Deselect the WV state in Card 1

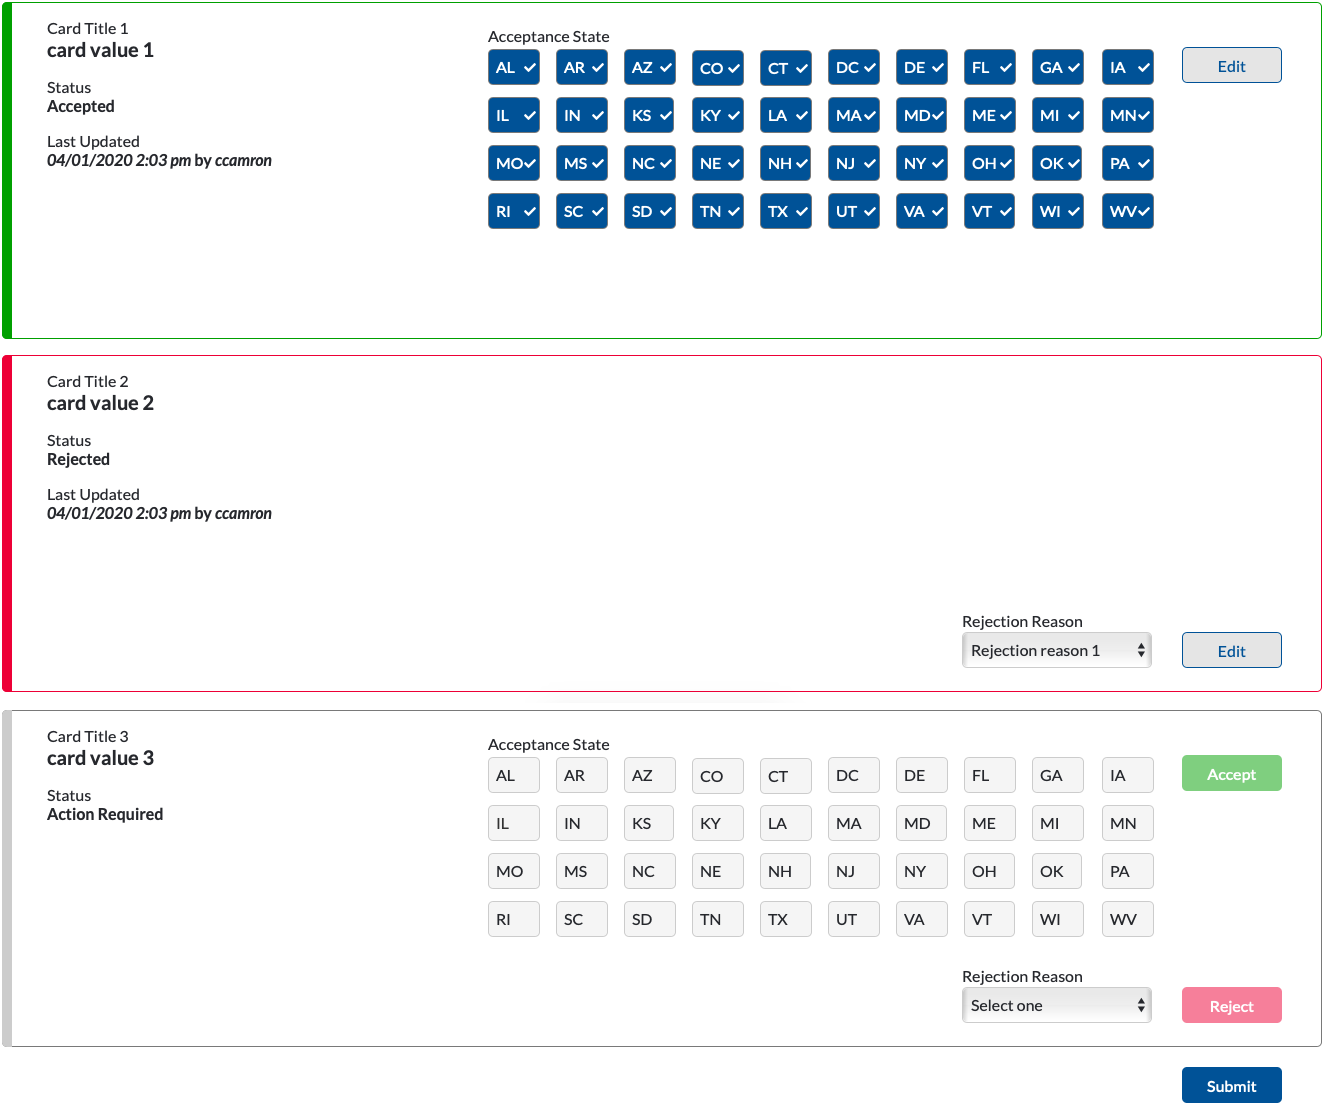coord(1127,211)
